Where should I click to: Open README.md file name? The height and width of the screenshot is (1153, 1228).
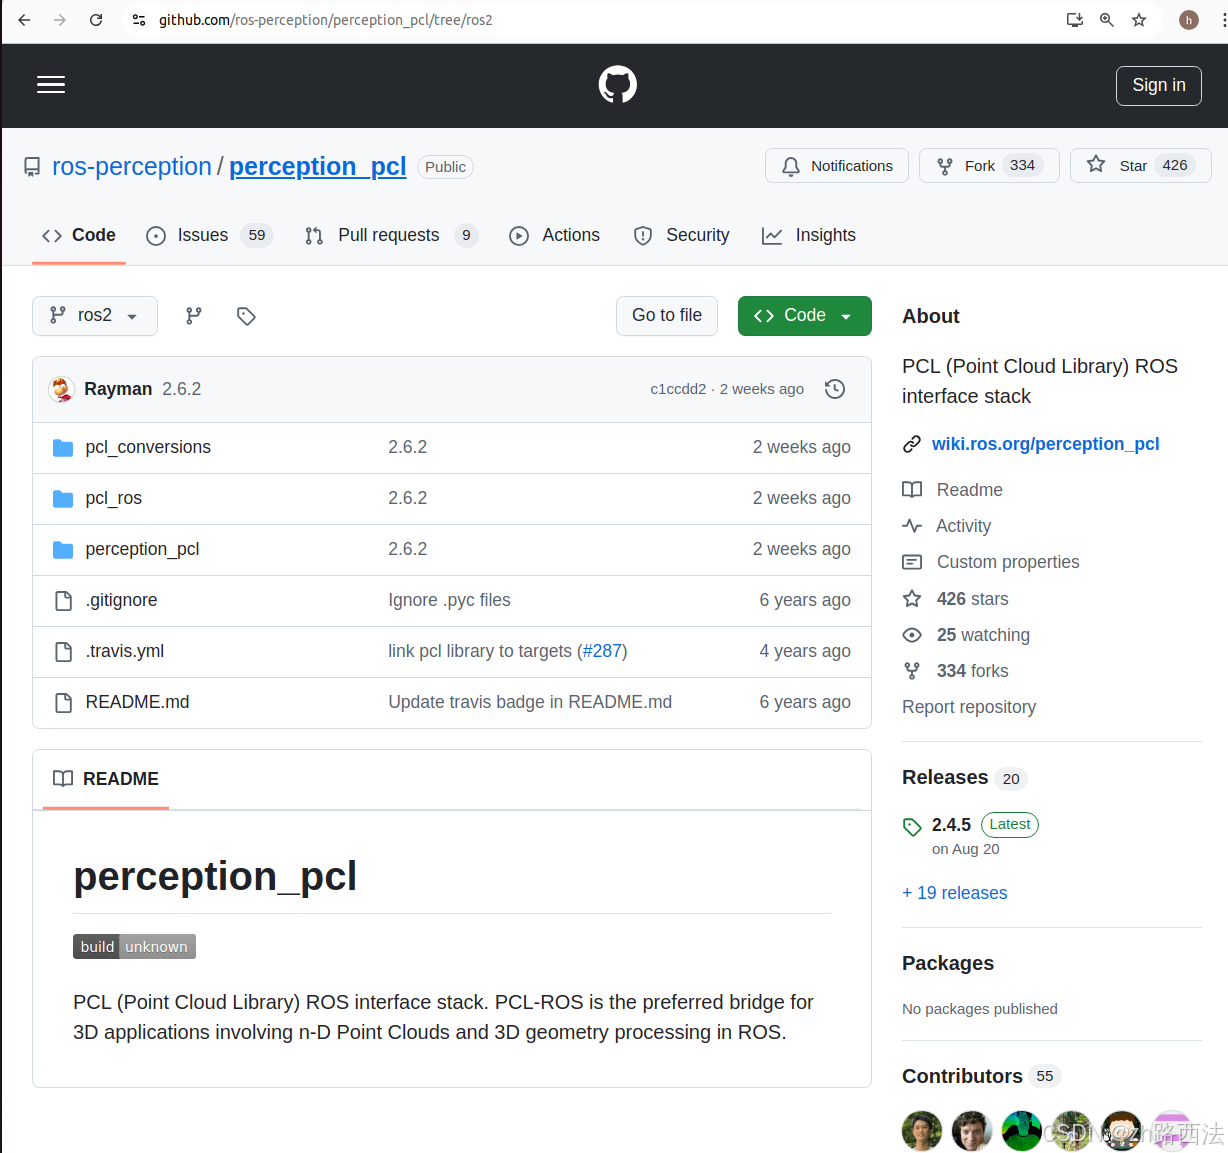pyautogui.click(x=137, y=702)
